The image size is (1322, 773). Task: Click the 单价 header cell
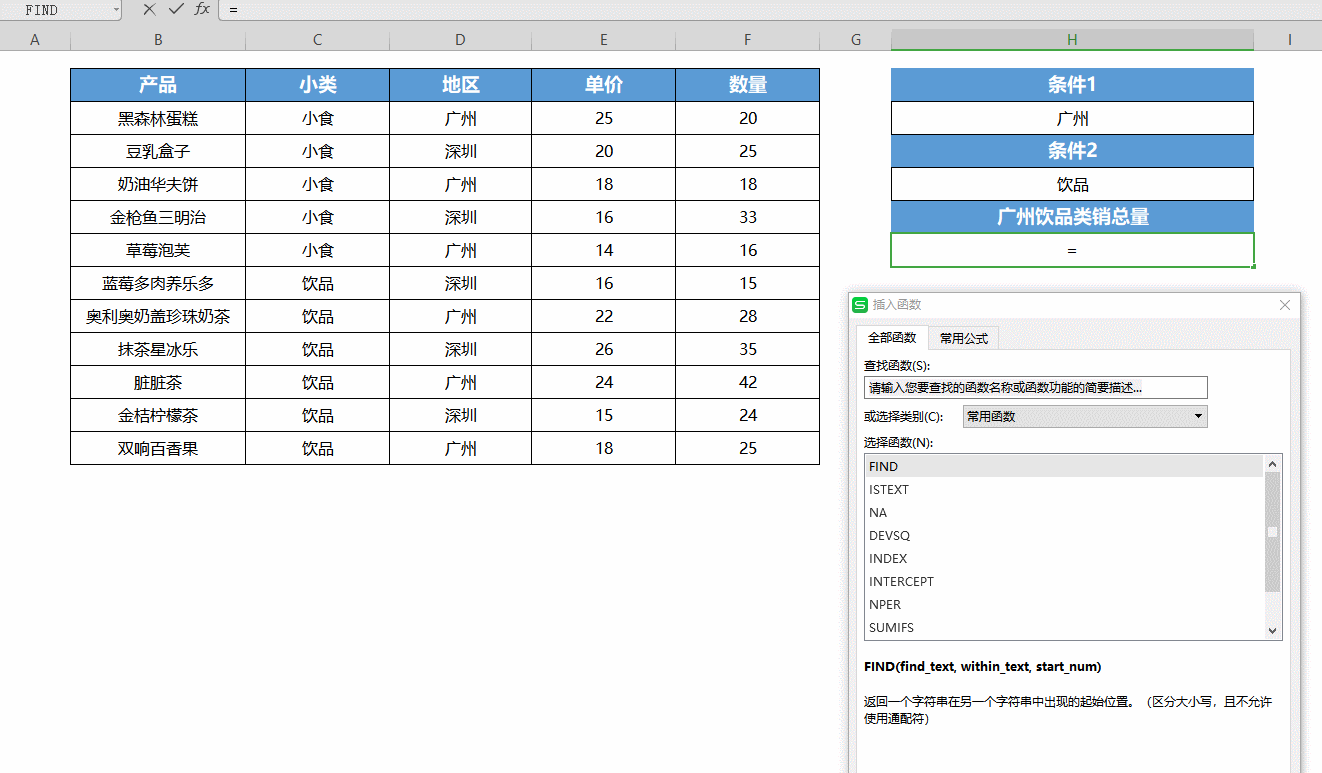click(603, 85)
